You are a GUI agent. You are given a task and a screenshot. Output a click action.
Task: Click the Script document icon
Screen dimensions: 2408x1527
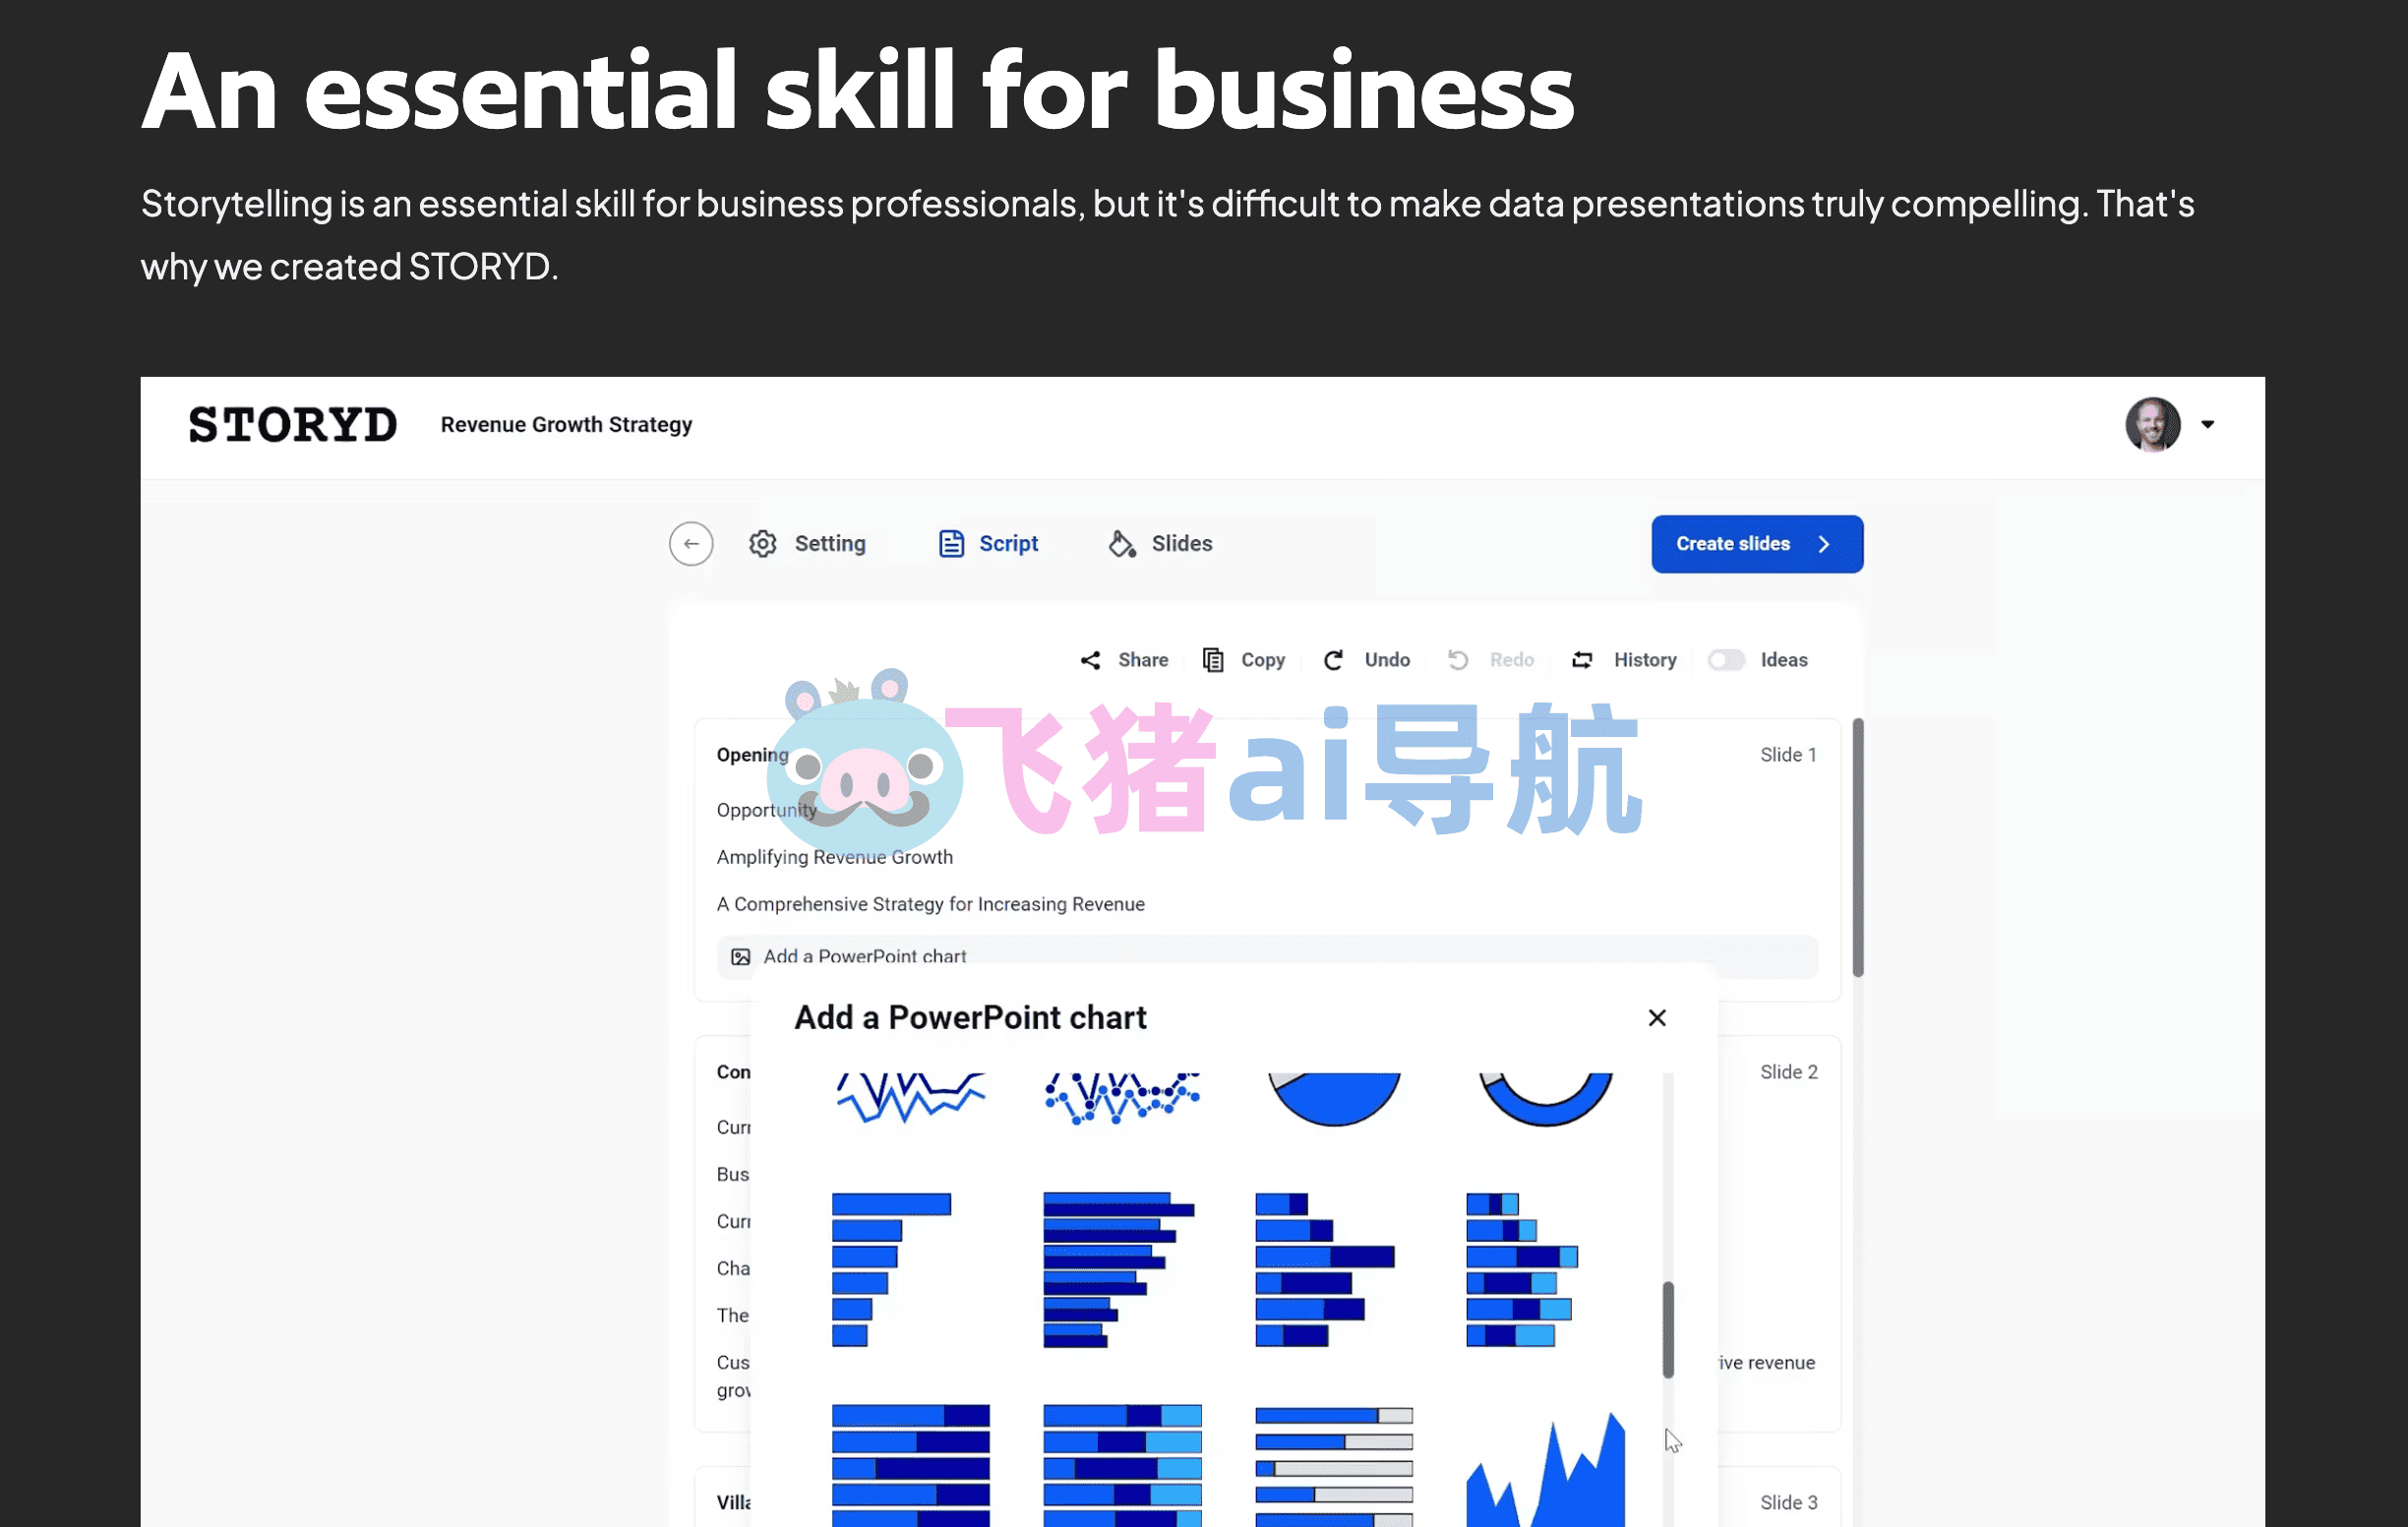click(x=947, y=542)
